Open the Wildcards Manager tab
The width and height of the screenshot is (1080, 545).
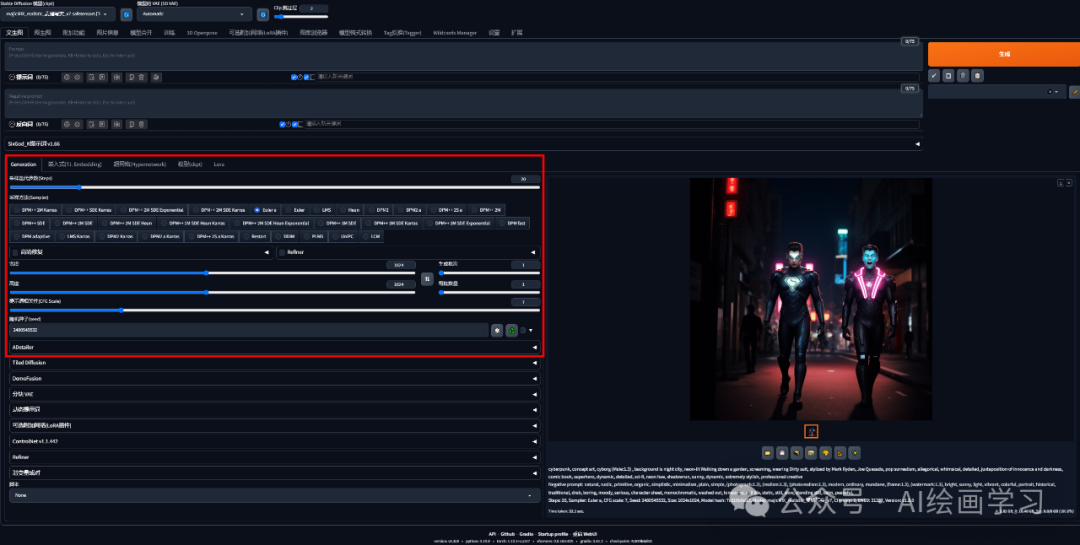(x=455, y=32)
